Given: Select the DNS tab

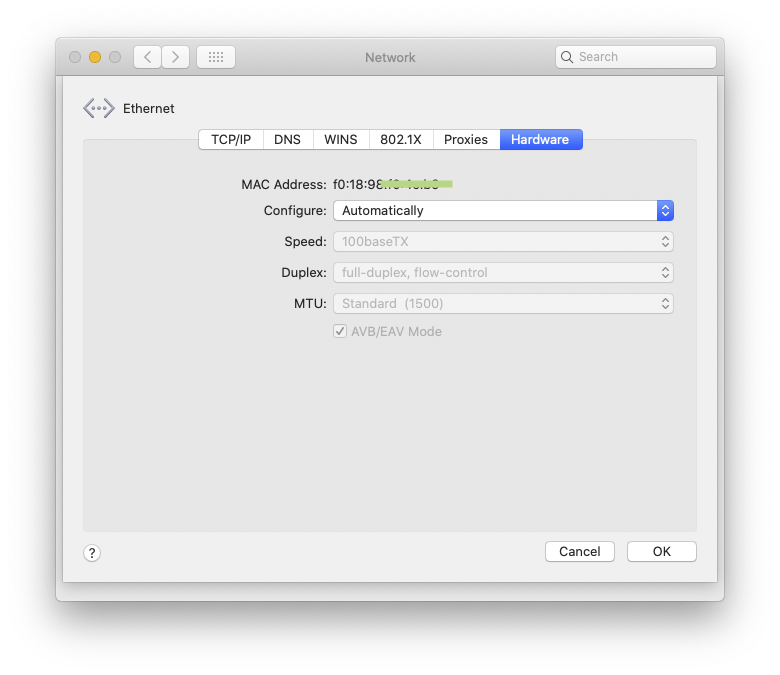Looking at the screenshot, I should pyautogui.click(x=287, y=140).
